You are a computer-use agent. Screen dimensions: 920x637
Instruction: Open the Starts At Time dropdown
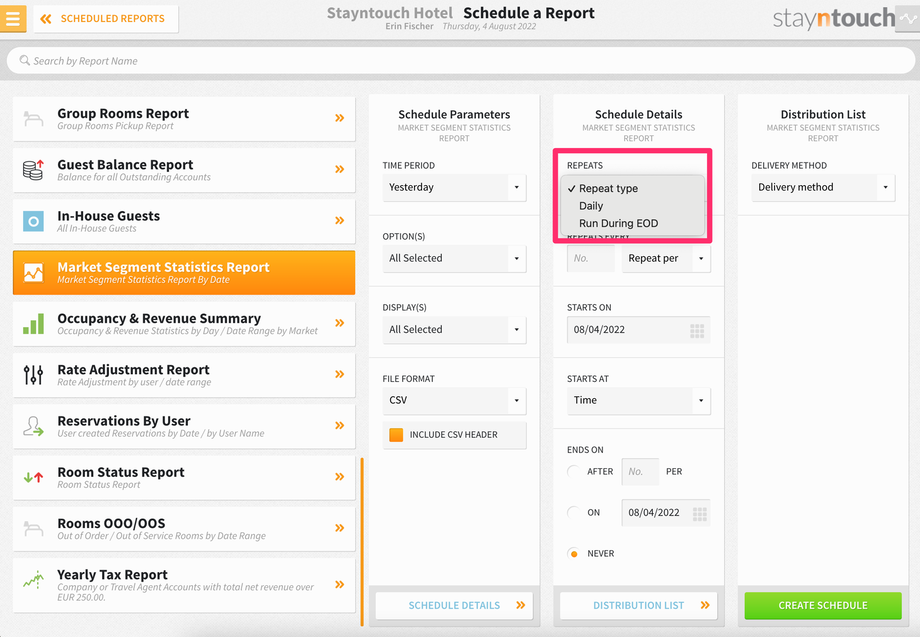[638, 401]
